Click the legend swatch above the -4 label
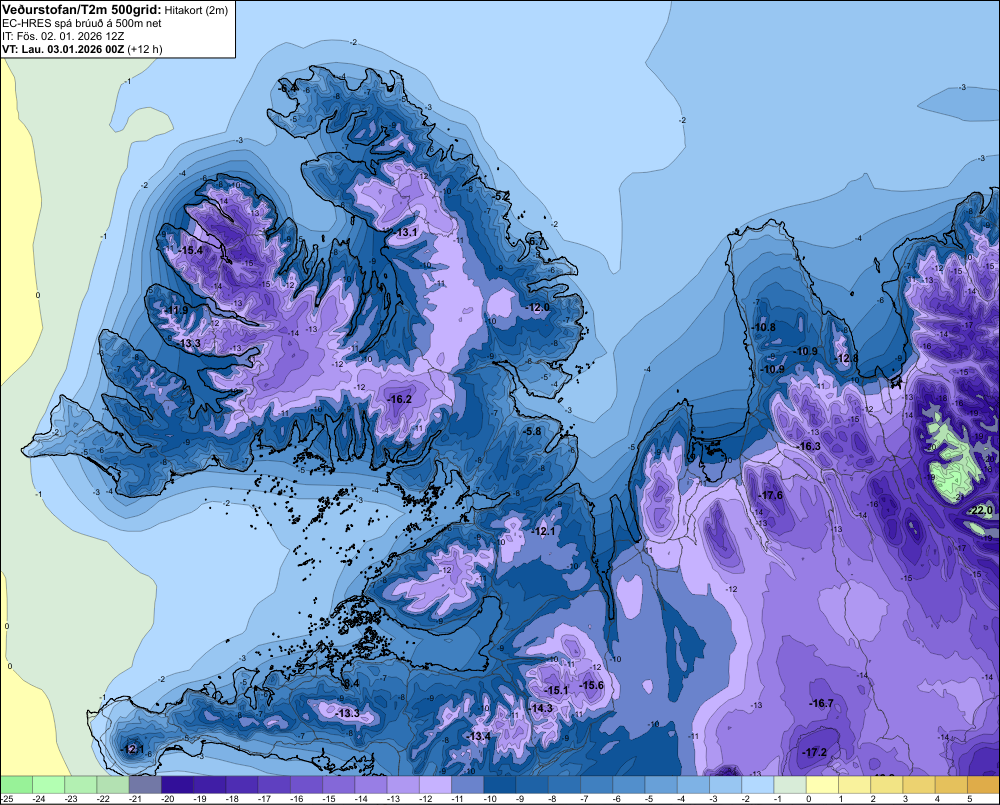Viewport: 1000px width, 805px height. tap(694, 784)
